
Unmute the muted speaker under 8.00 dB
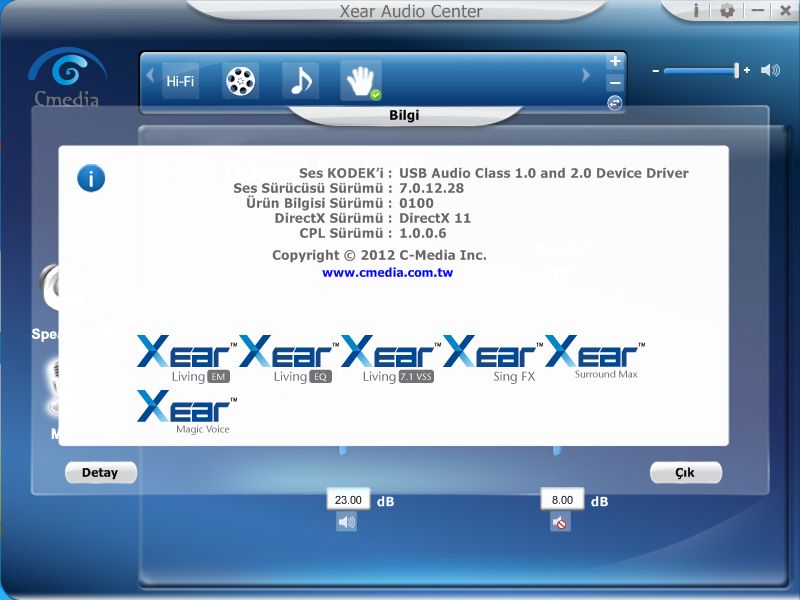[560, 522]
